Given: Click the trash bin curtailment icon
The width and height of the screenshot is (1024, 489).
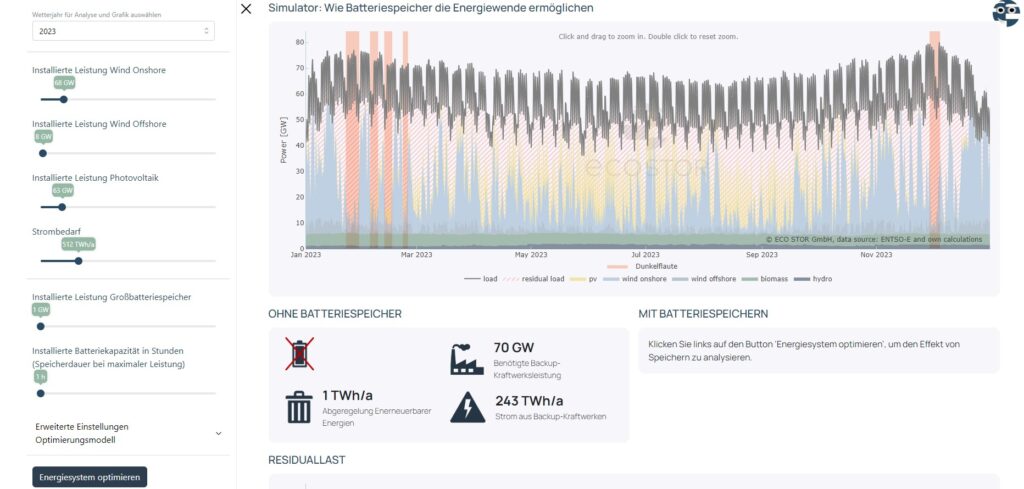Looking at the screenshot, I should pyautogui.click(x=299, y=407).
